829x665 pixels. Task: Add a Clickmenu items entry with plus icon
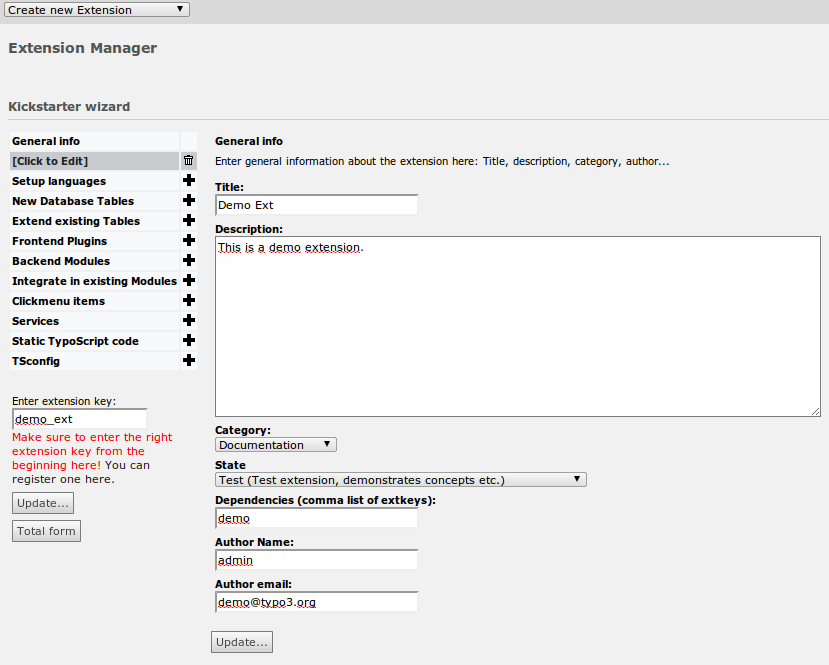pyautogui.click(x=188, y=301)
